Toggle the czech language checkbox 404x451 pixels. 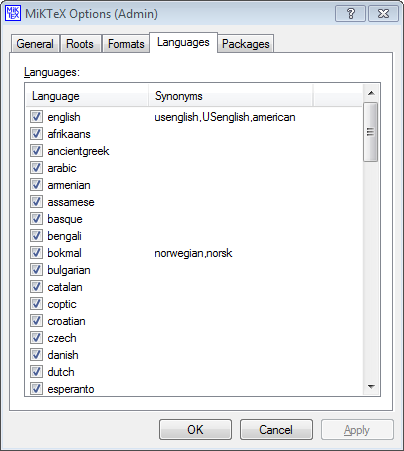pyautogui.click(x=36, y=338)
